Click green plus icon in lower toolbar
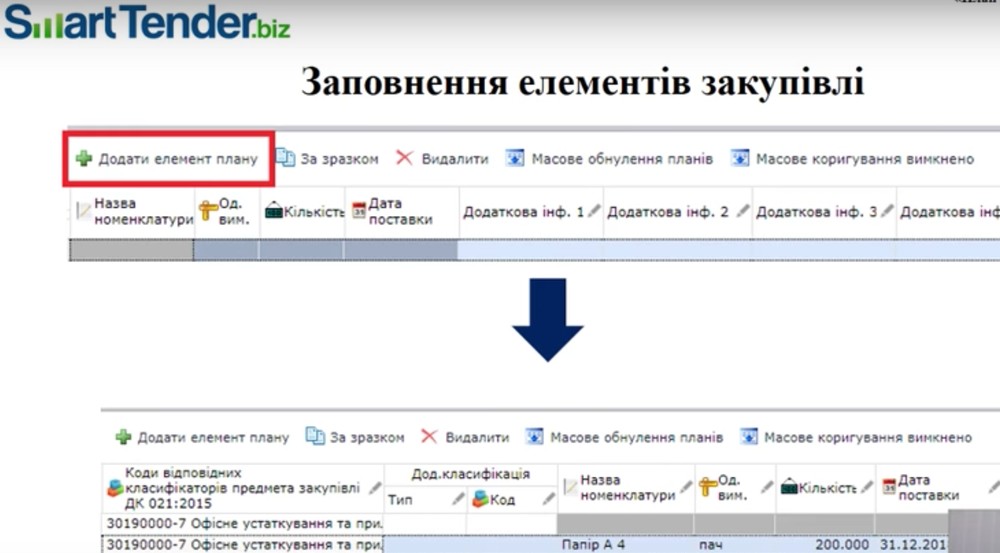 (x=123, y=437)
